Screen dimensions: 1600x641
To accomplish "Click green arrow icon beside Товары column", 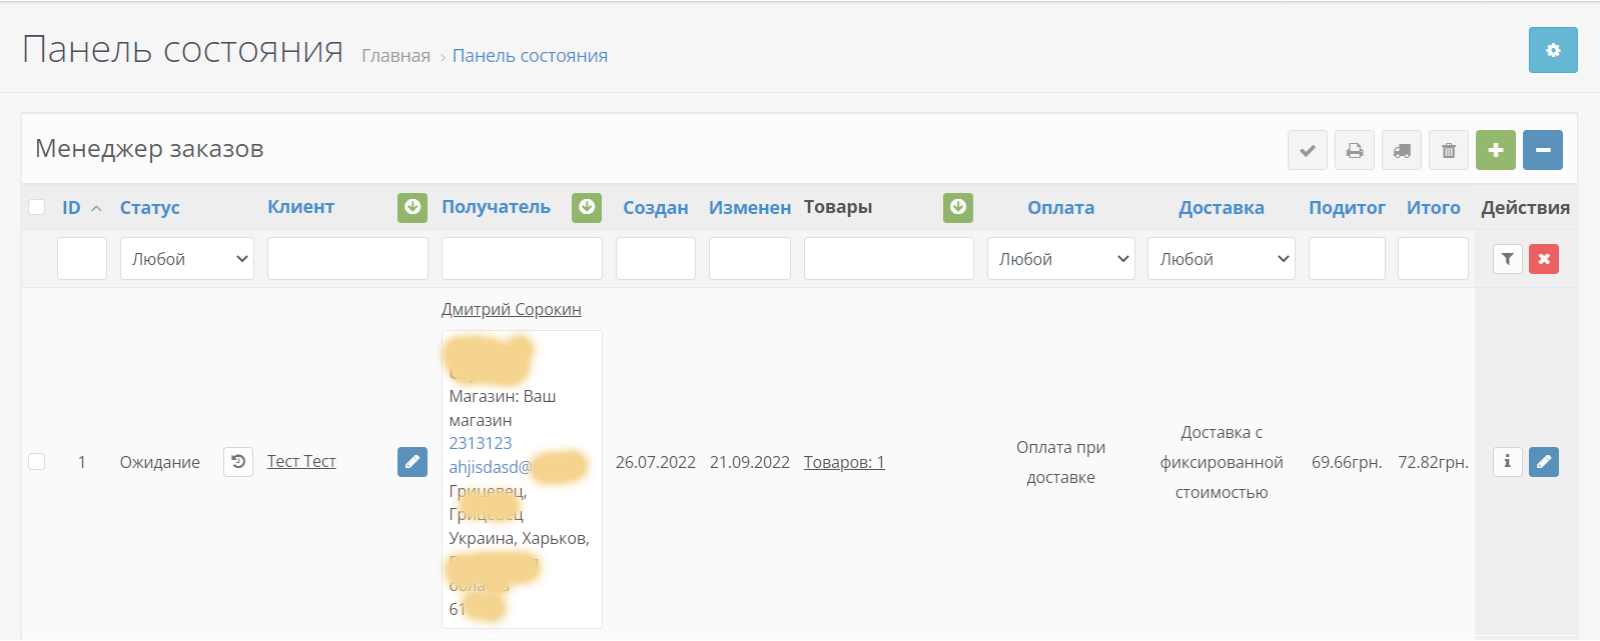I will [x=958, y=207].
